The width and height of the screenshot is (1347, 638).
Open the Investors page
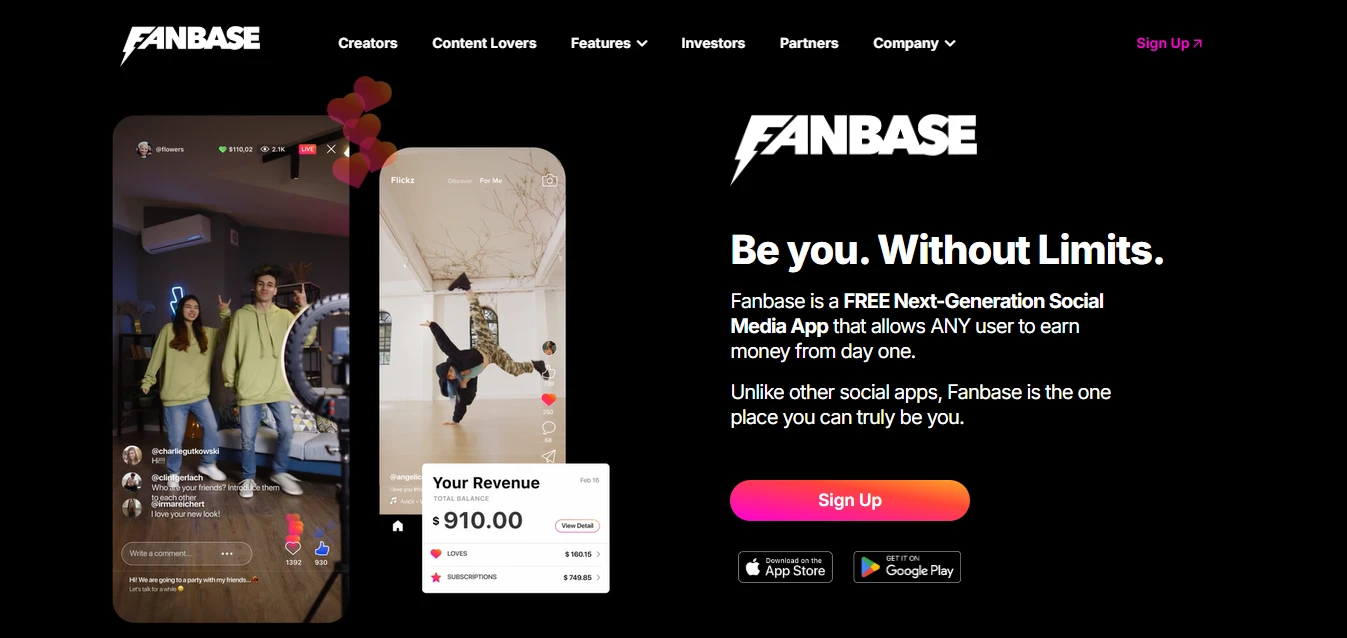pyautogui.click(x=713, y=43)
